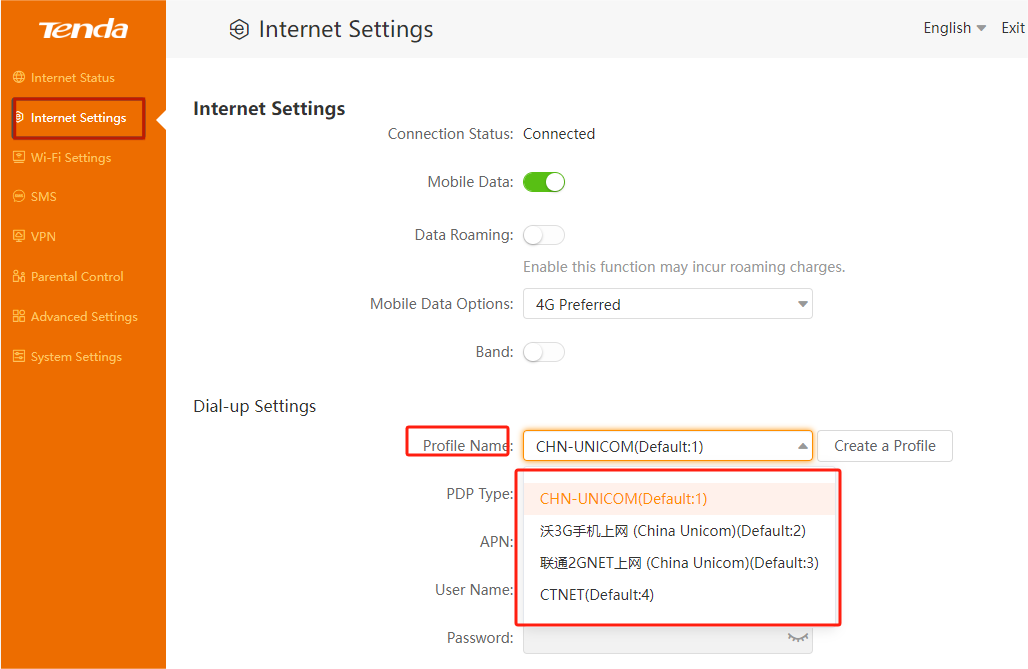Click the Advanced Settings grid icon

coord(19,317)
